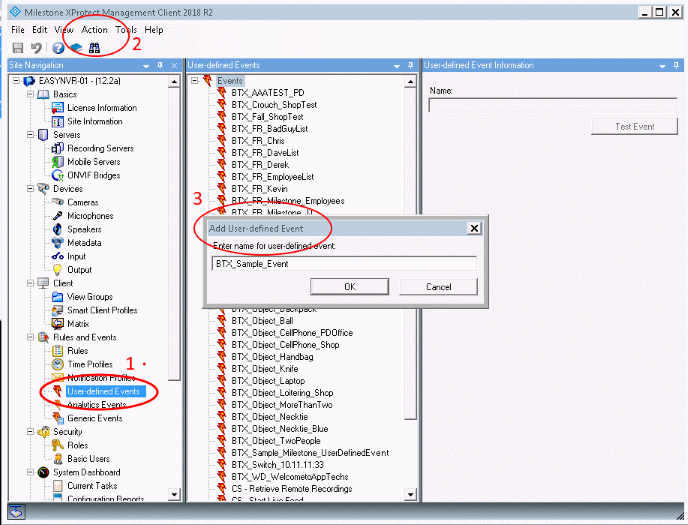Open the View menu
The image size is (688, 525).
coord(64,30)
